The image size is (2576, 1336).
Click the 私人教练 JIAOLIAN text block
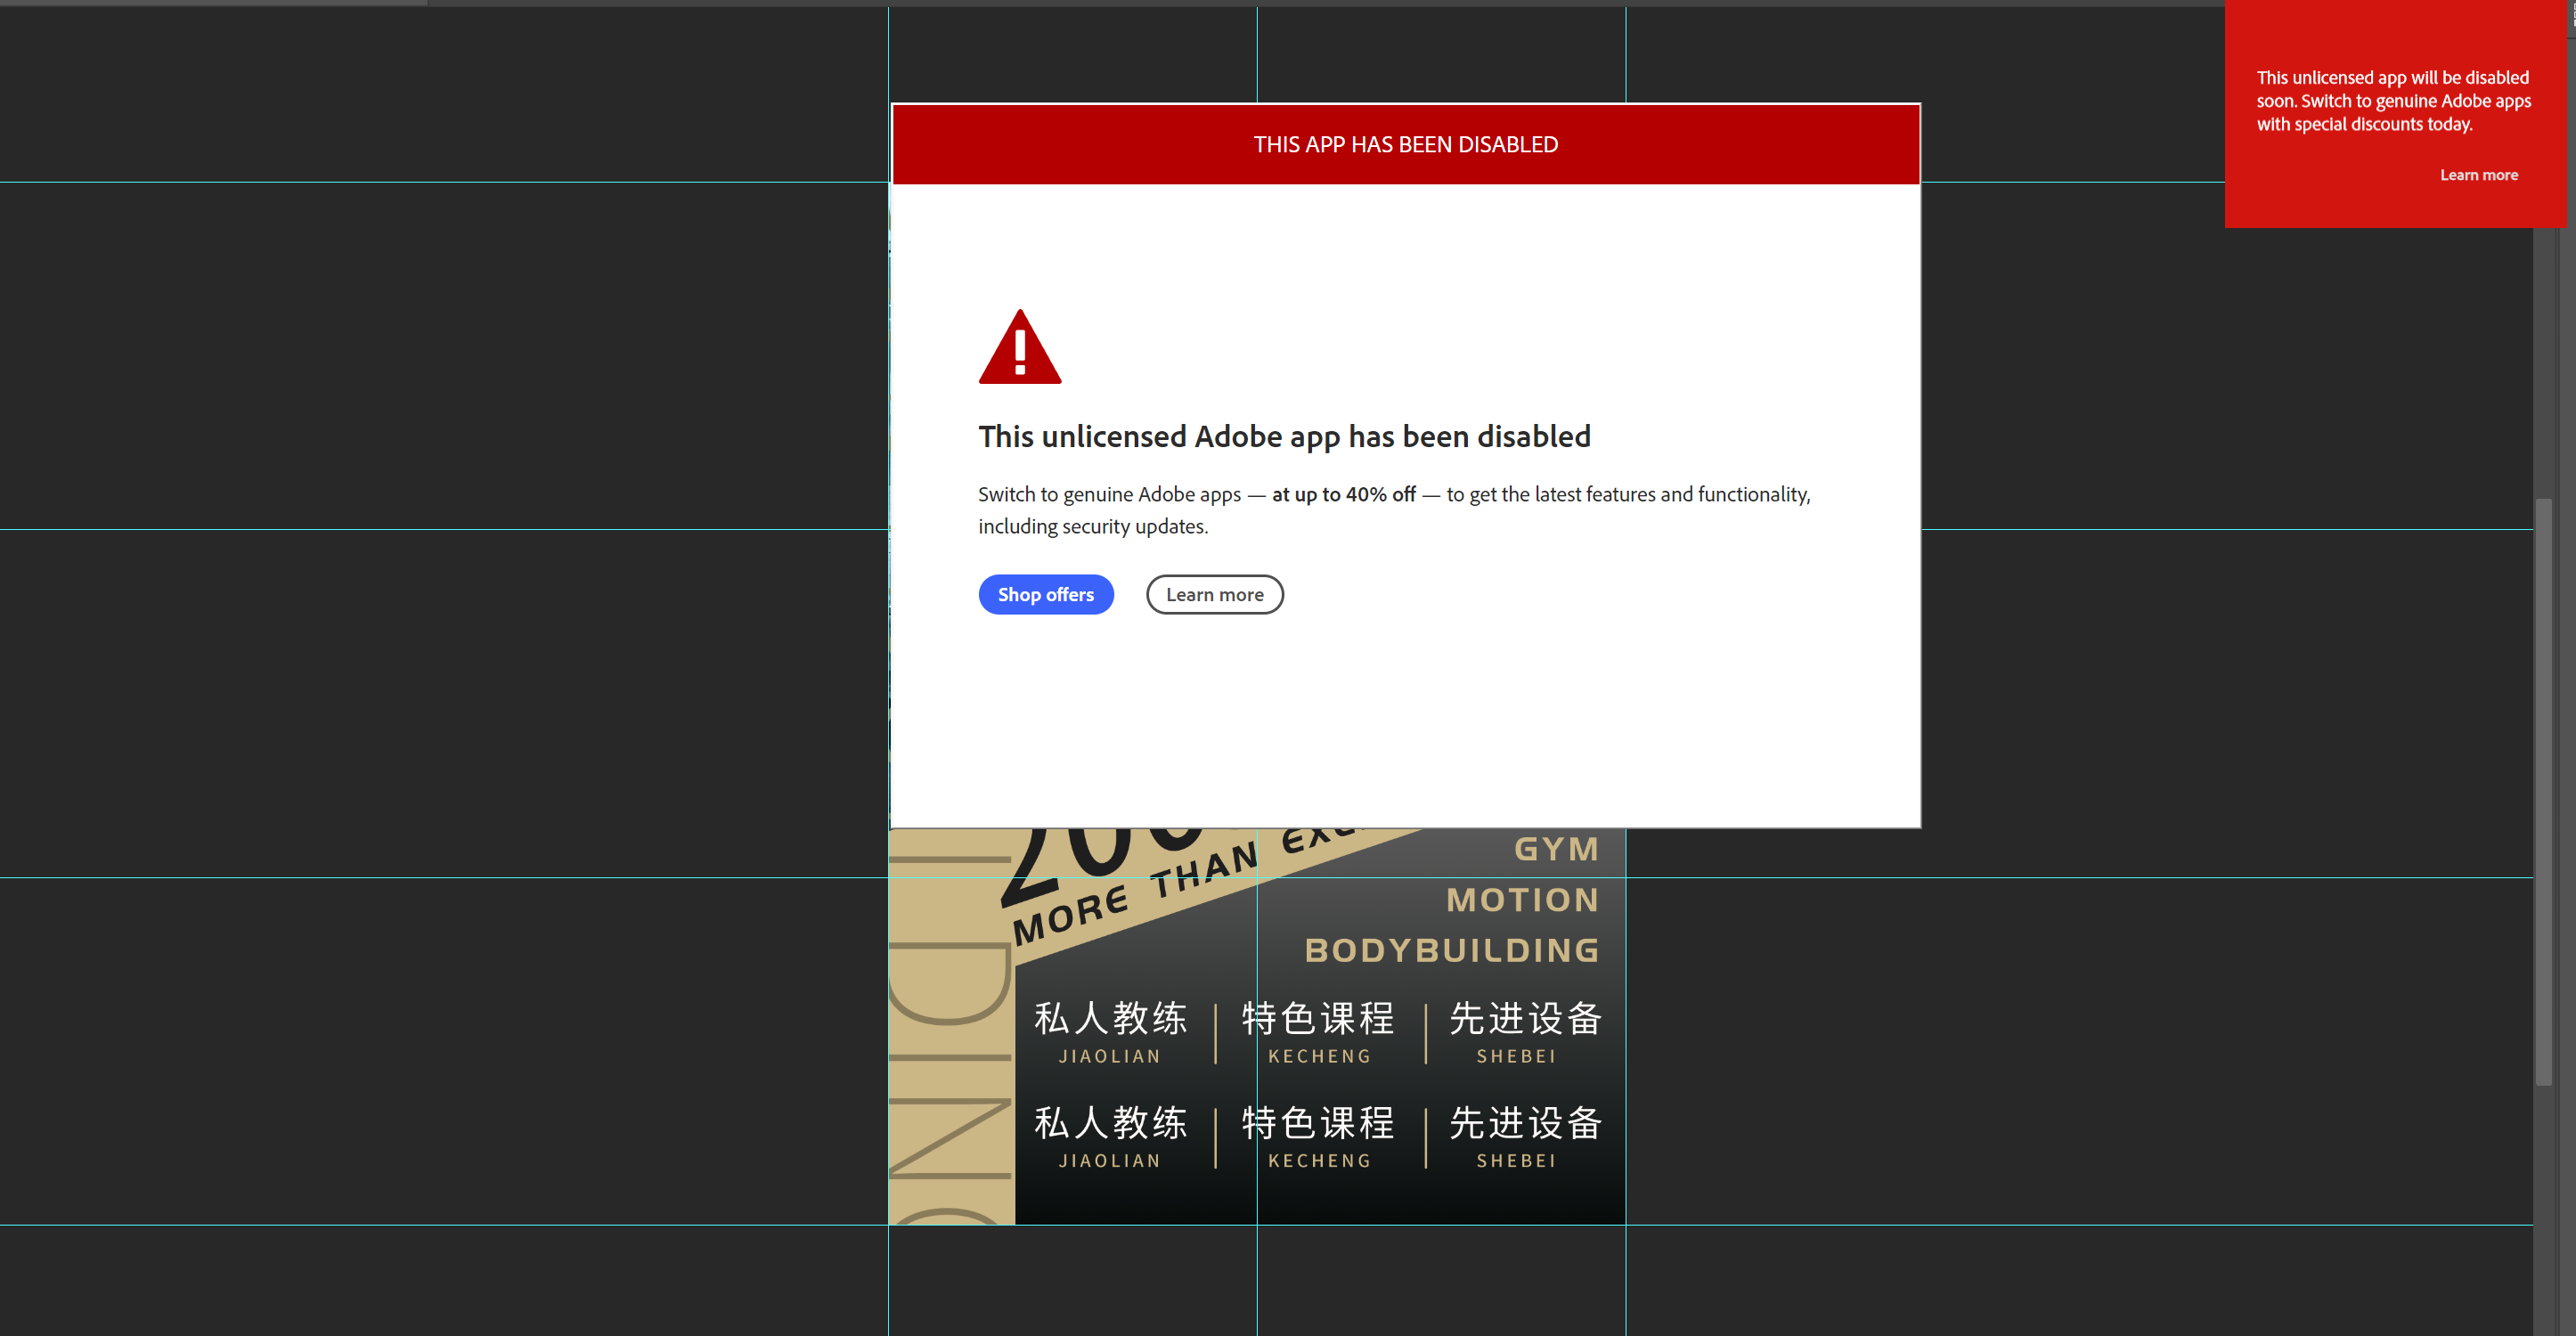pos(1108,1030)
